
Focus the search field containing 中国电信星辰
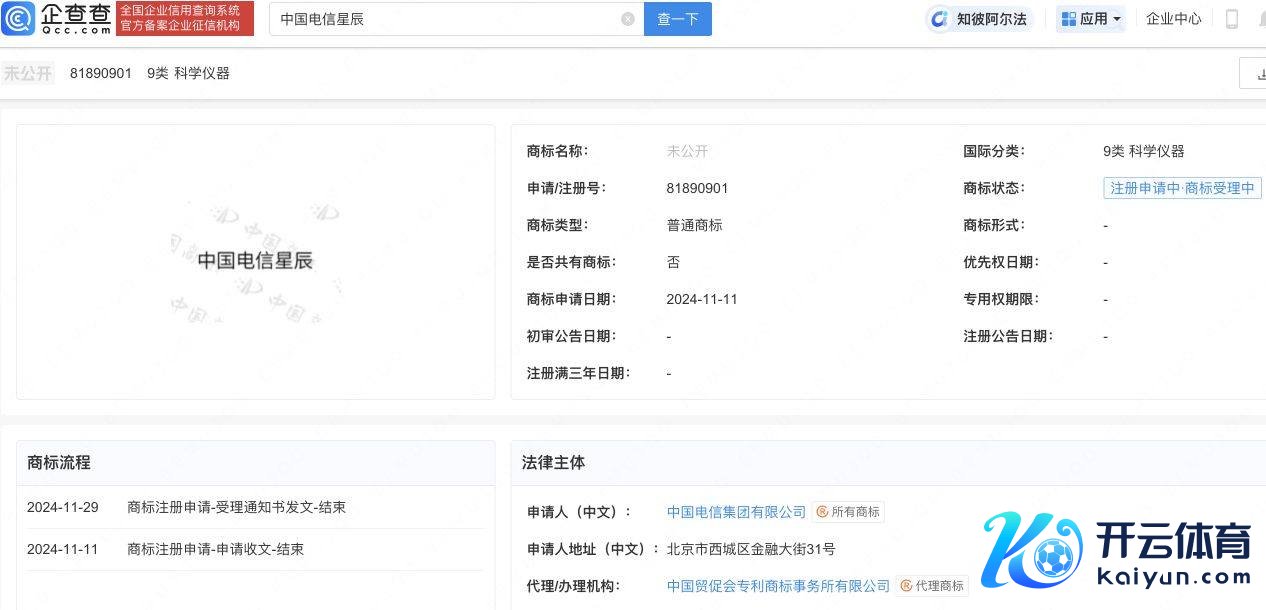pyautogui.click(x=445, y=19)
